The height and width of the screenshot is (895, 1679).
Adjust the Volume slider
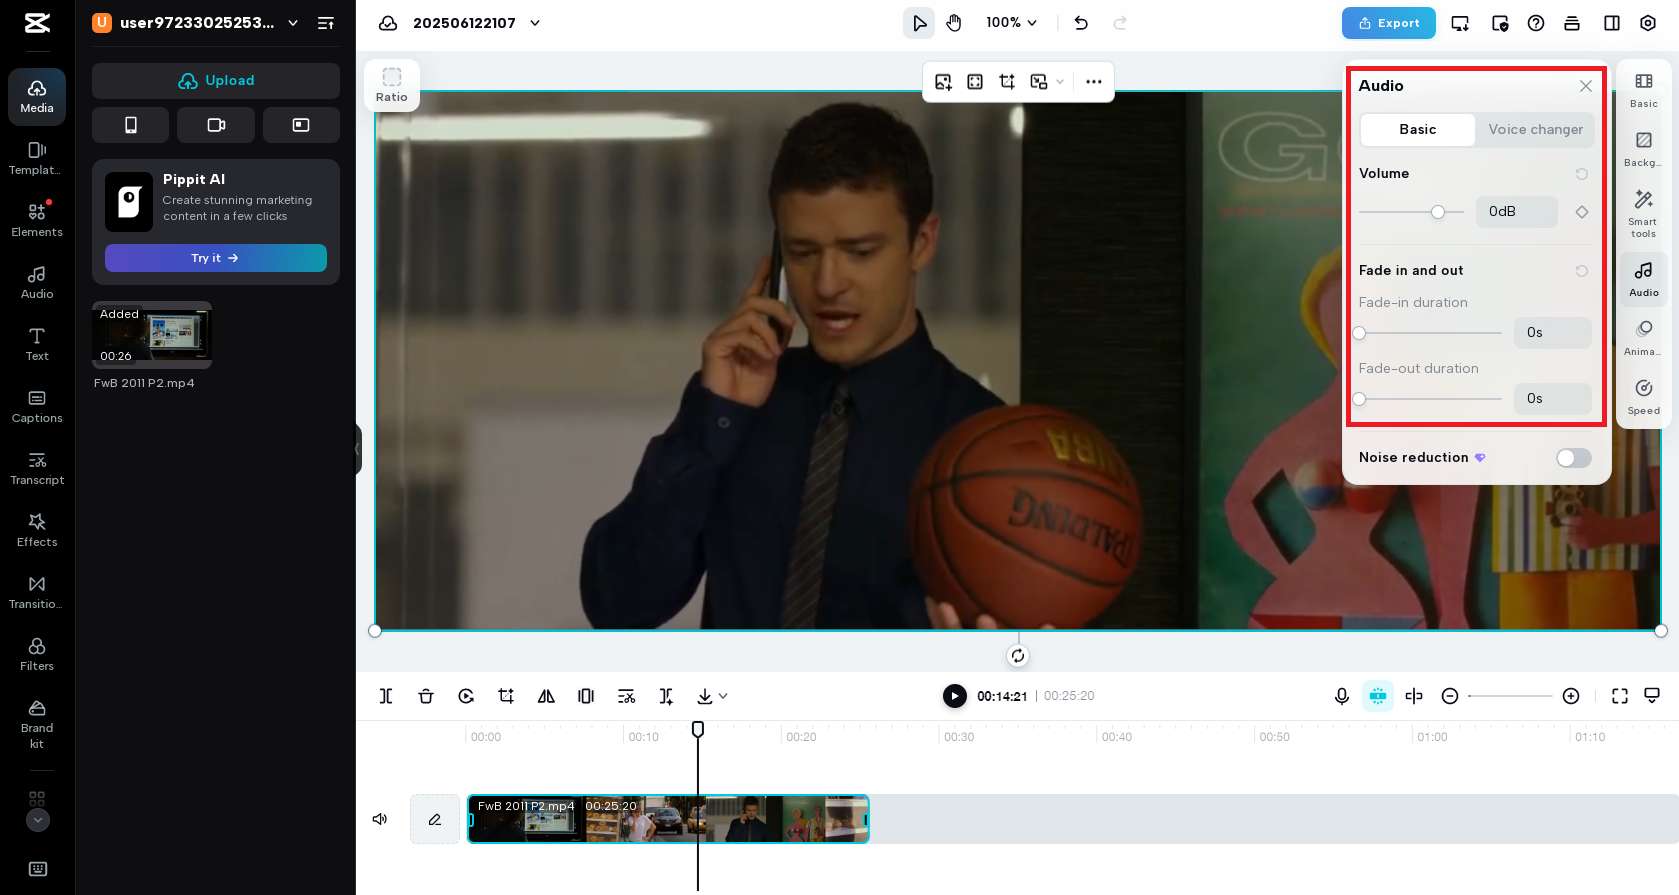pyautogui.click(x=1411, y=212)
